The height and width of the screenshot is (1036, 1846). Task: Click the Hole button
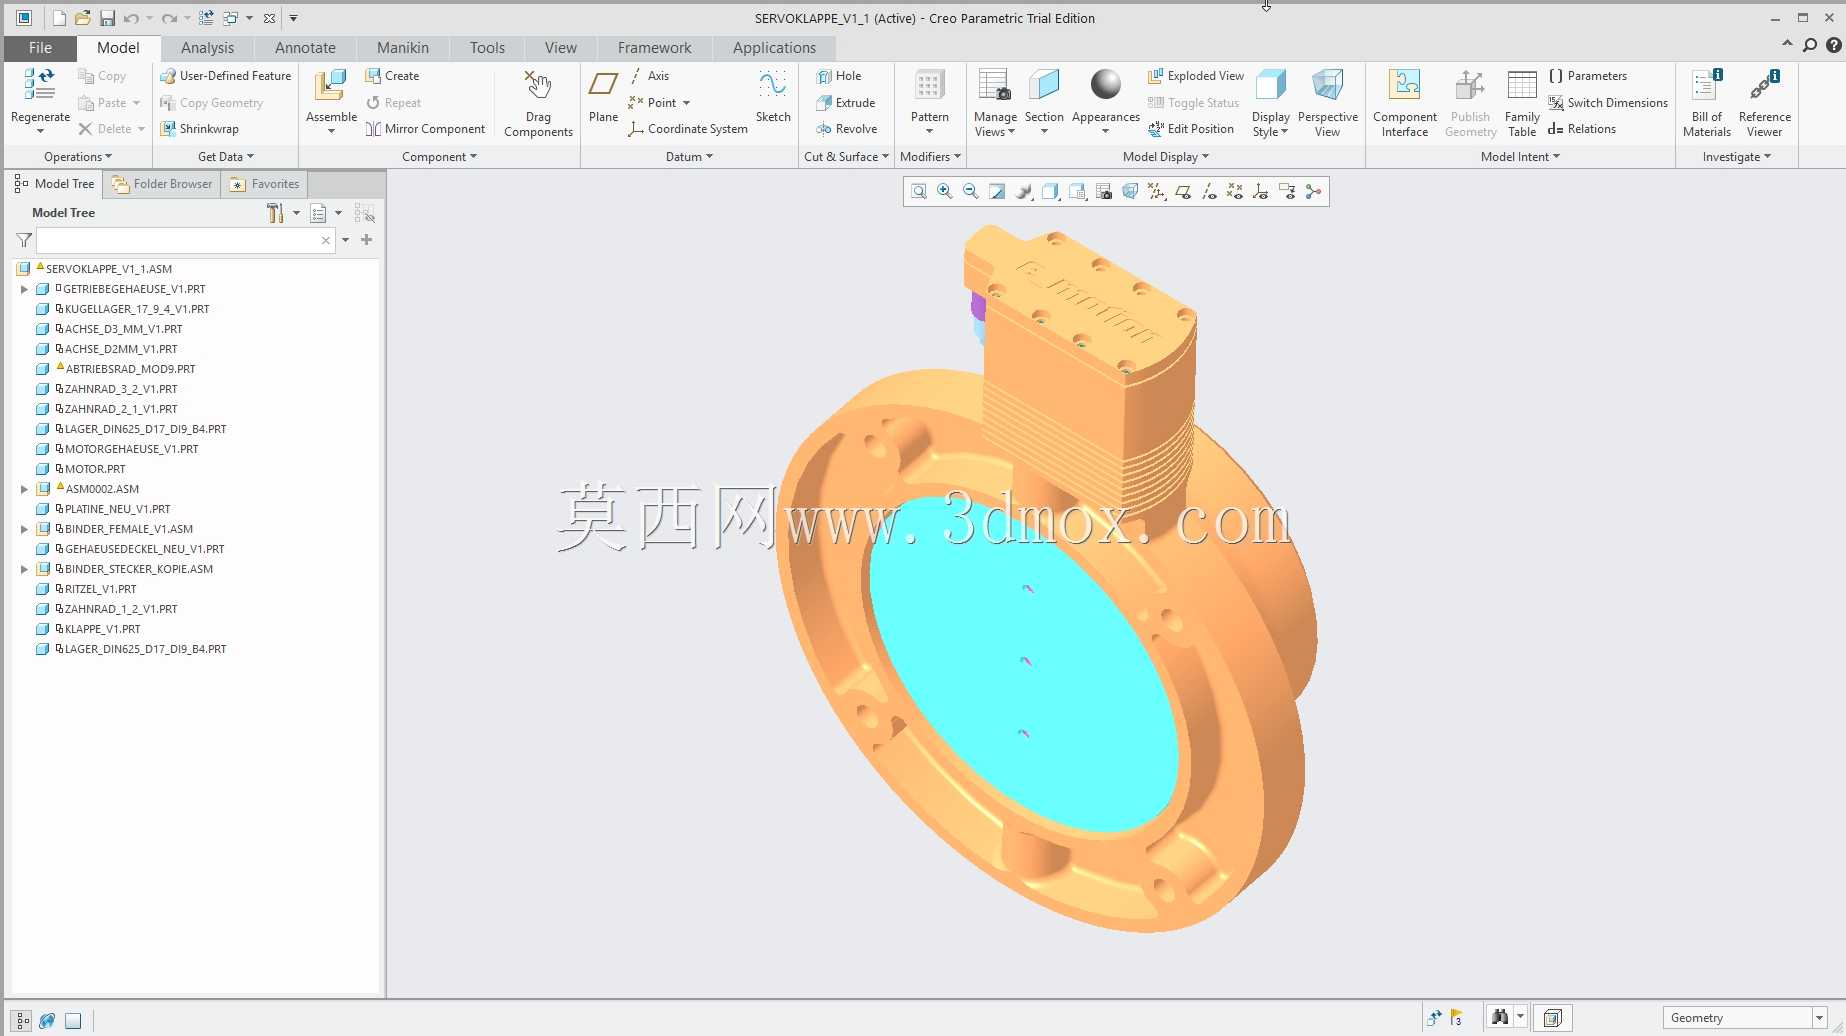coord(838,76)
